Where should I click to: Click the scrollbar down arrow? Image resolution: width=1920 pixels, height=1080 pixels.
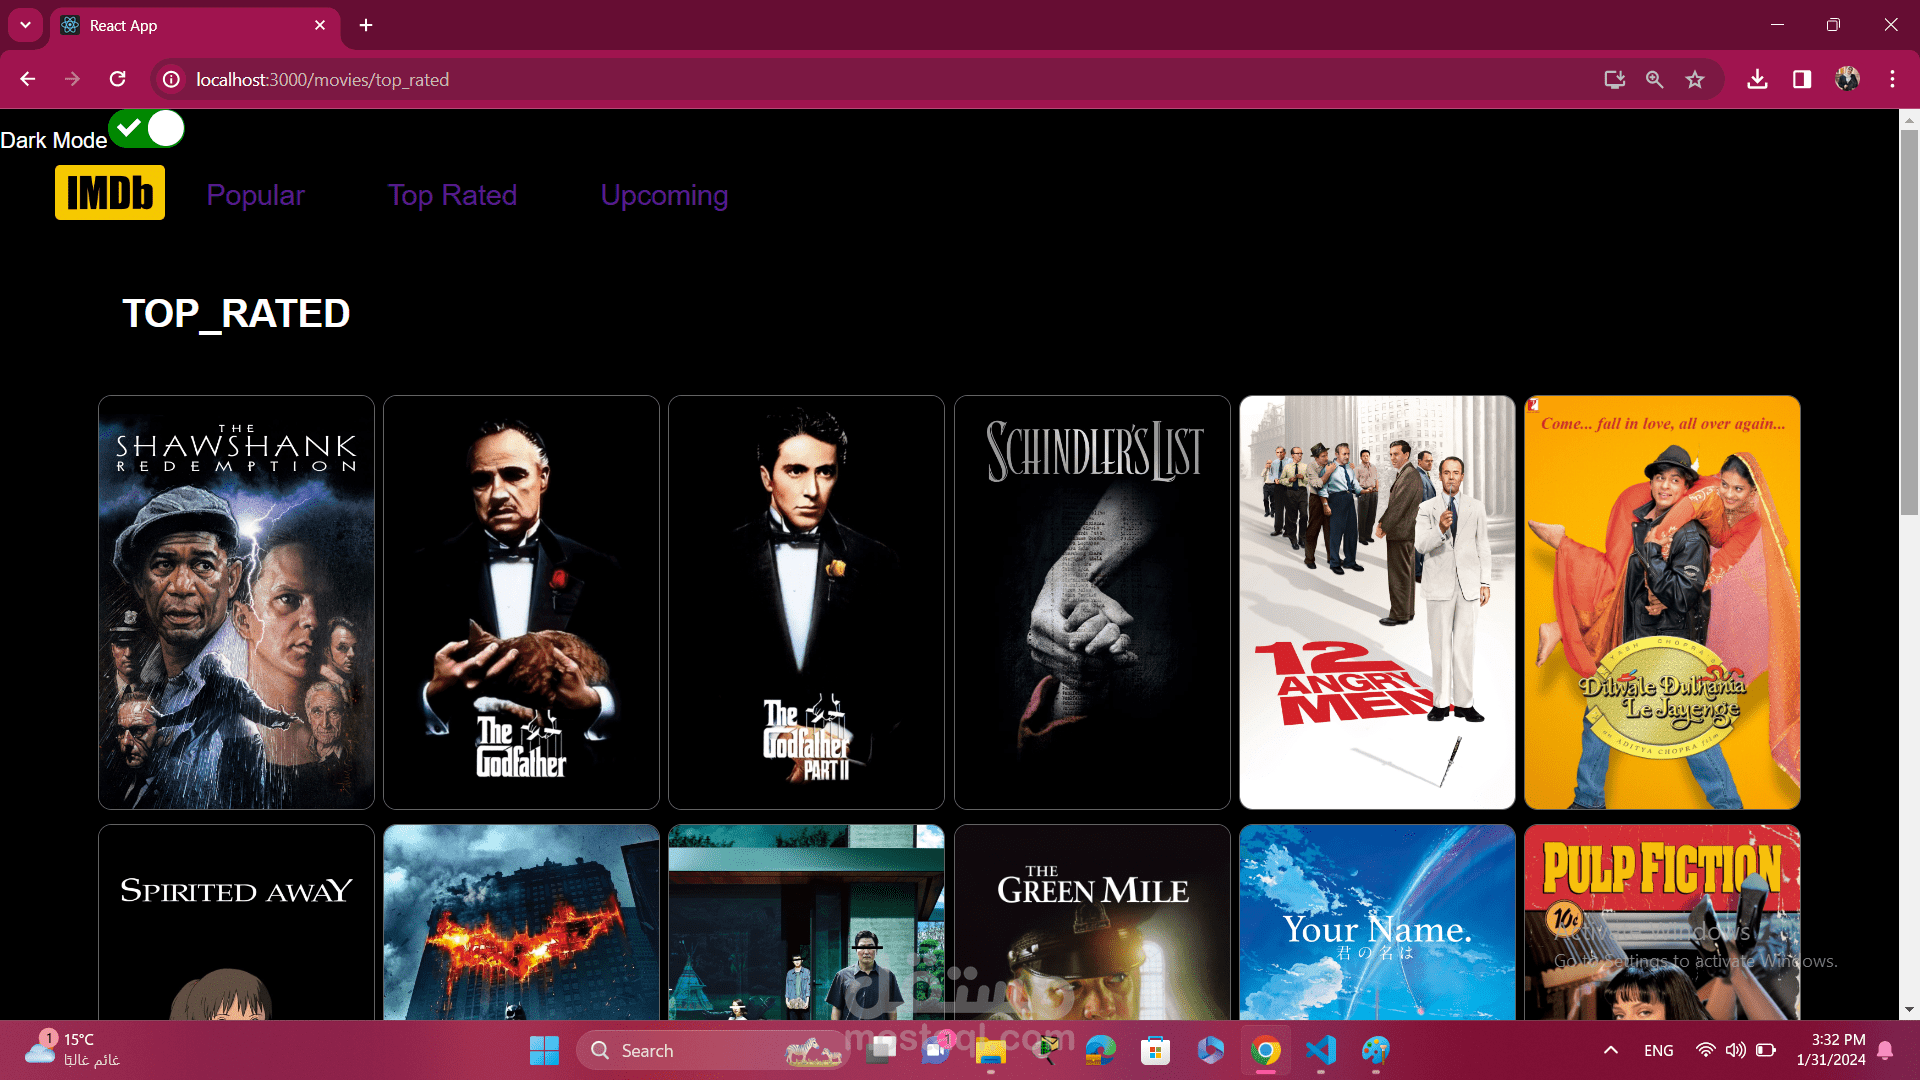1909,1010
